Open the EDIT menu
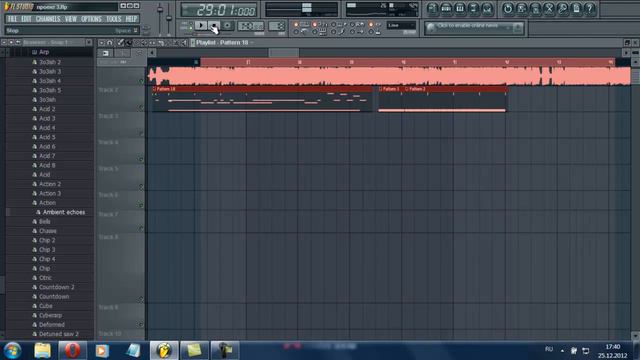640x360 pixels. click(27, 19)
